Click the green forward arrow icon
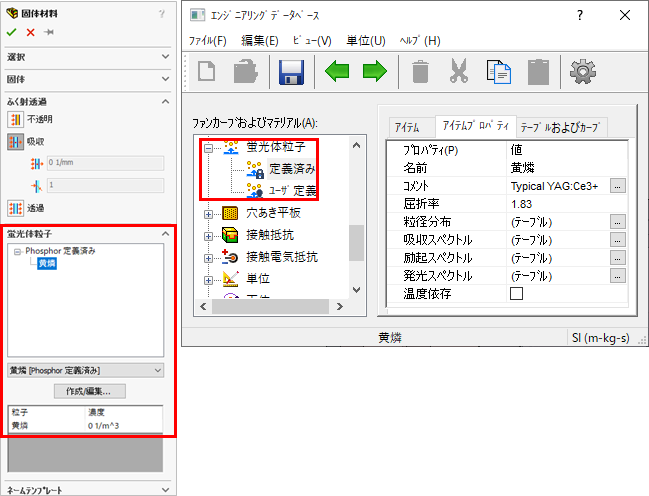The image size is (649, 496). click(375, 71)
